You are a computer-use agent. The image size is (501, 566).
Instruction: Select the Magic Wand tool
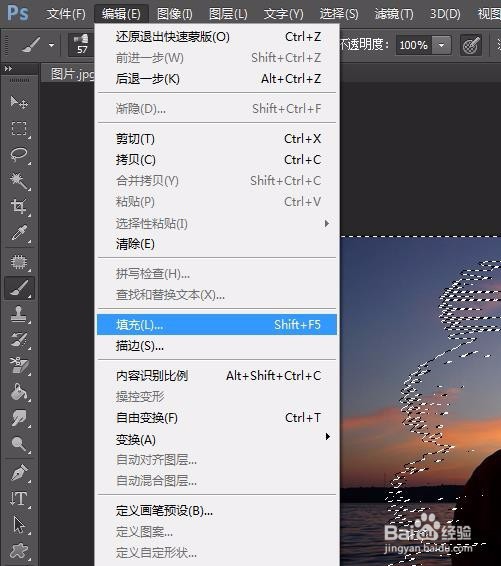19,180
